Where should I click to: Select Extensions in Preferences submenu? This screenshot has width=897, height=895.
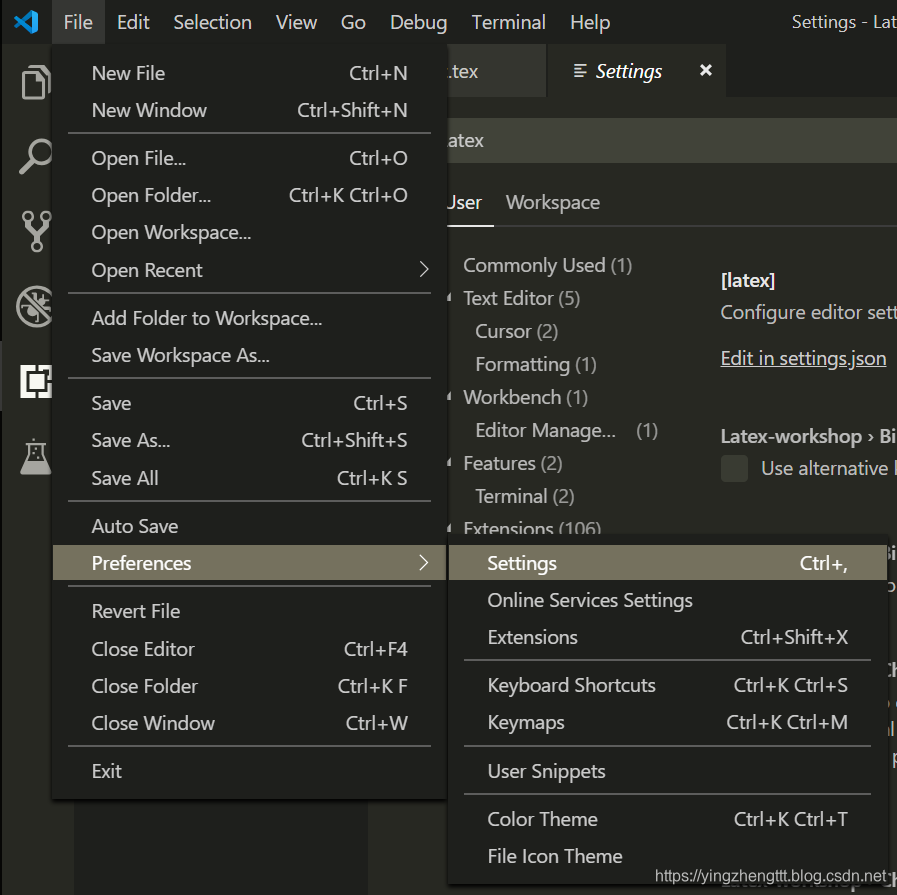668,637
